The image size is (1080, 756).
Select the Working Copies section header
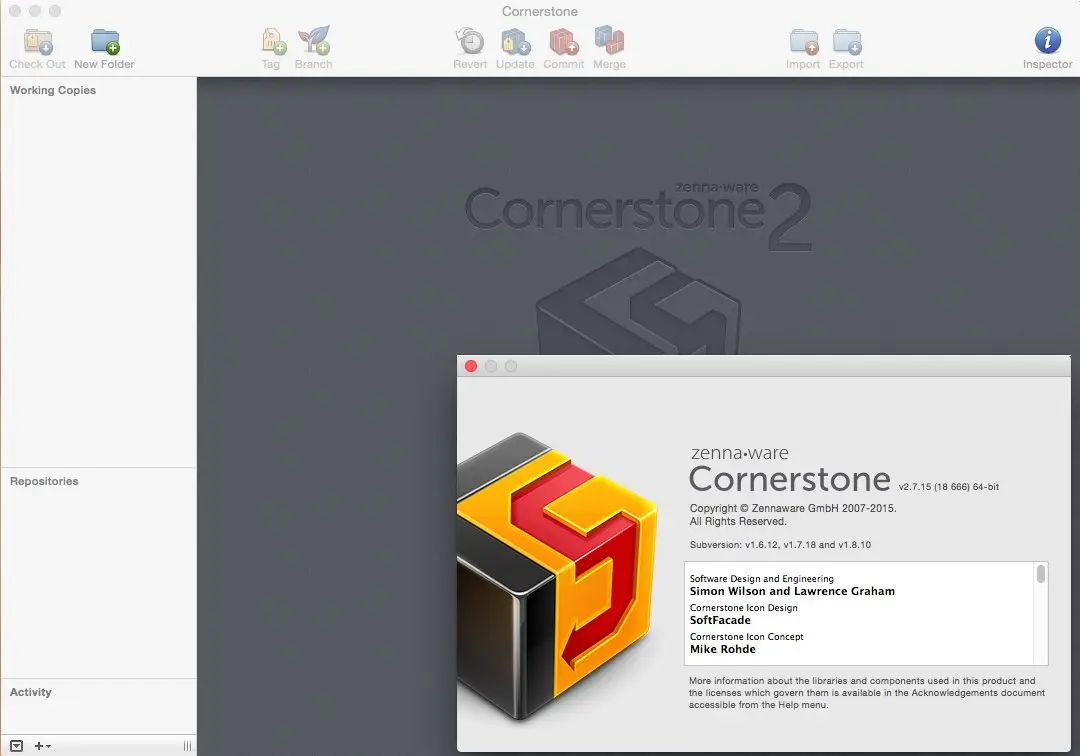click(x=52, y=90)
